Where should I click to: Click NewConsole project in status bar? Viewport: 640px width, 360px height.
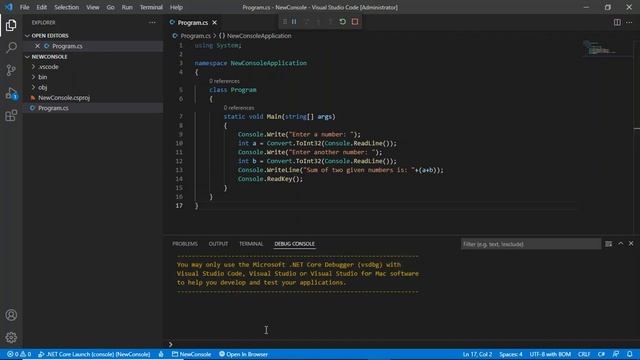coord(191,354)
